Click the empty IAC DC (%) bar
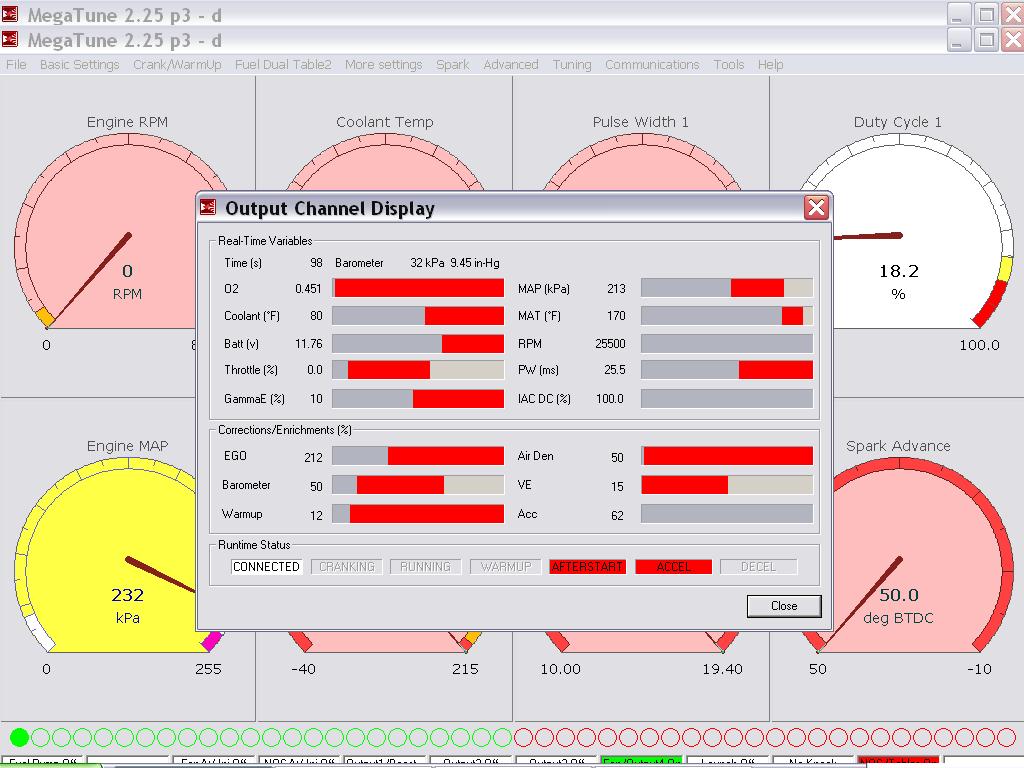The image size is (1024, 768). click(x=727, y=398)
